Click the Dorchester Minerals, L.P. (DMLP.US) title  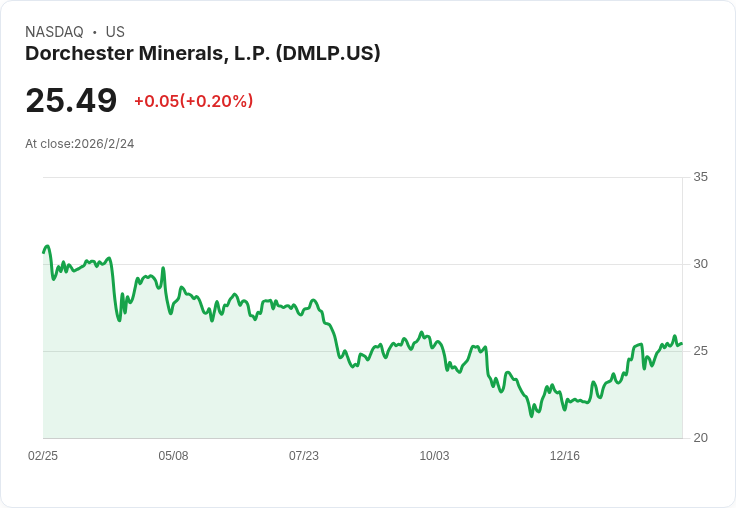[202, 54]
